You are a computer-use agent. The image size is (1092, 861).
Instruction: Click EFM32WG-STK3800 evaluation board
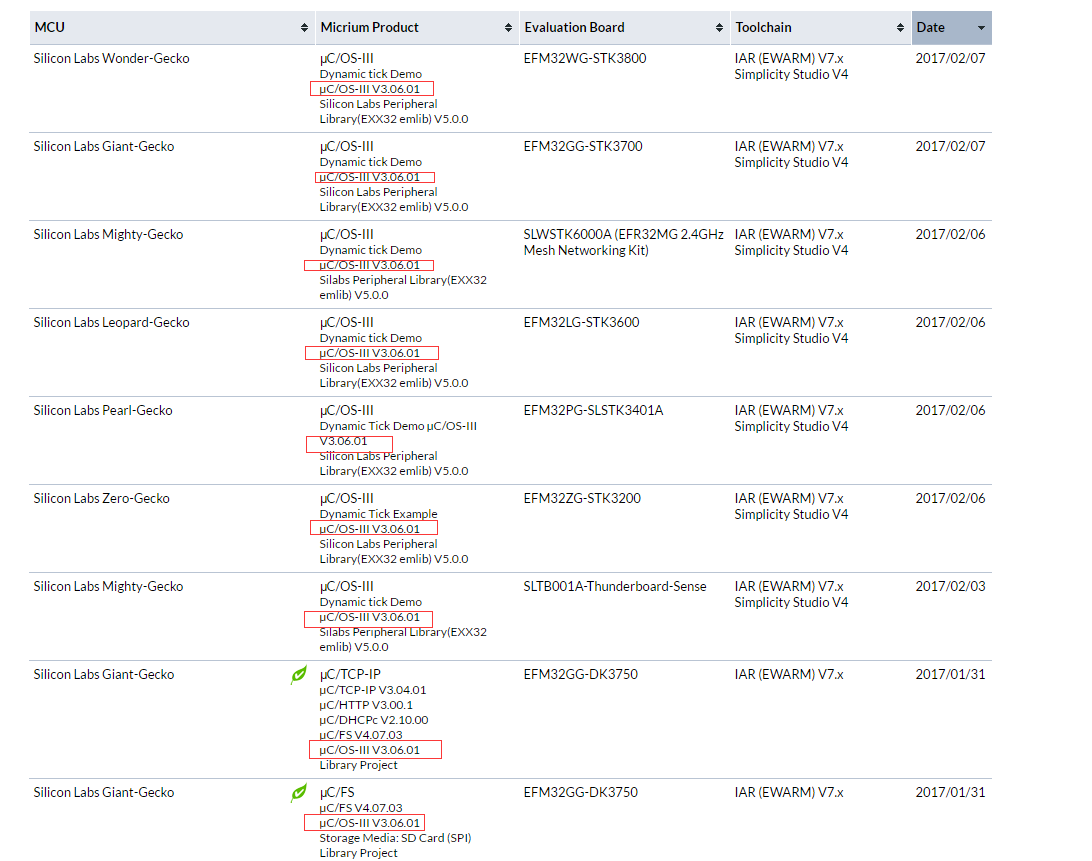[585, 59]
